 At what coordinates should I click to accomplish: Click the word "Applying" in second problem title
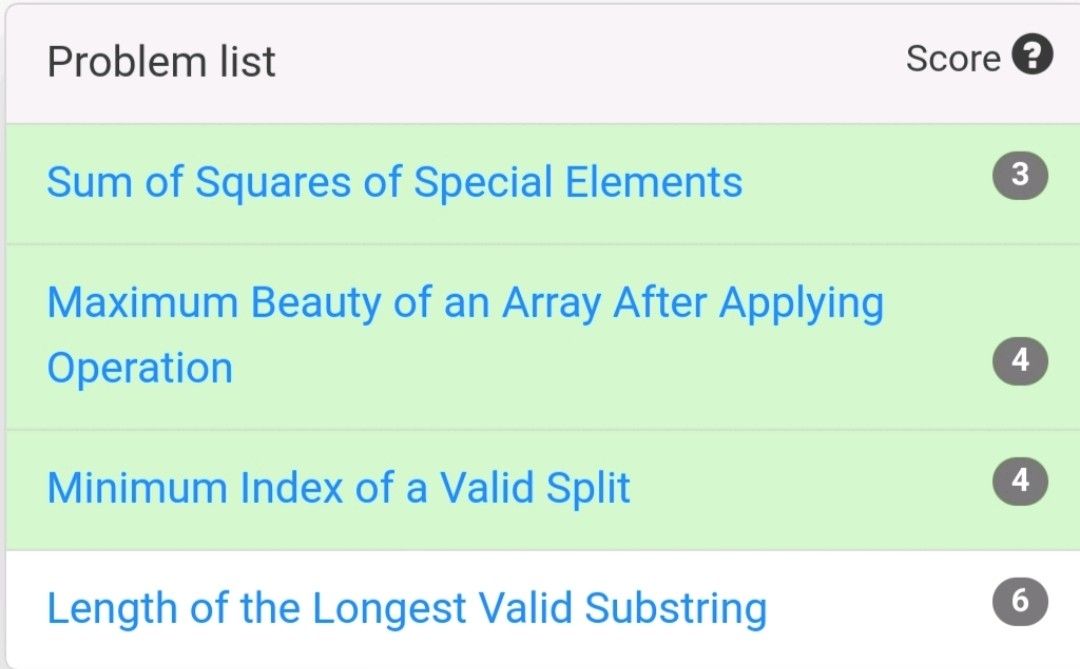[x=801, y=303]
